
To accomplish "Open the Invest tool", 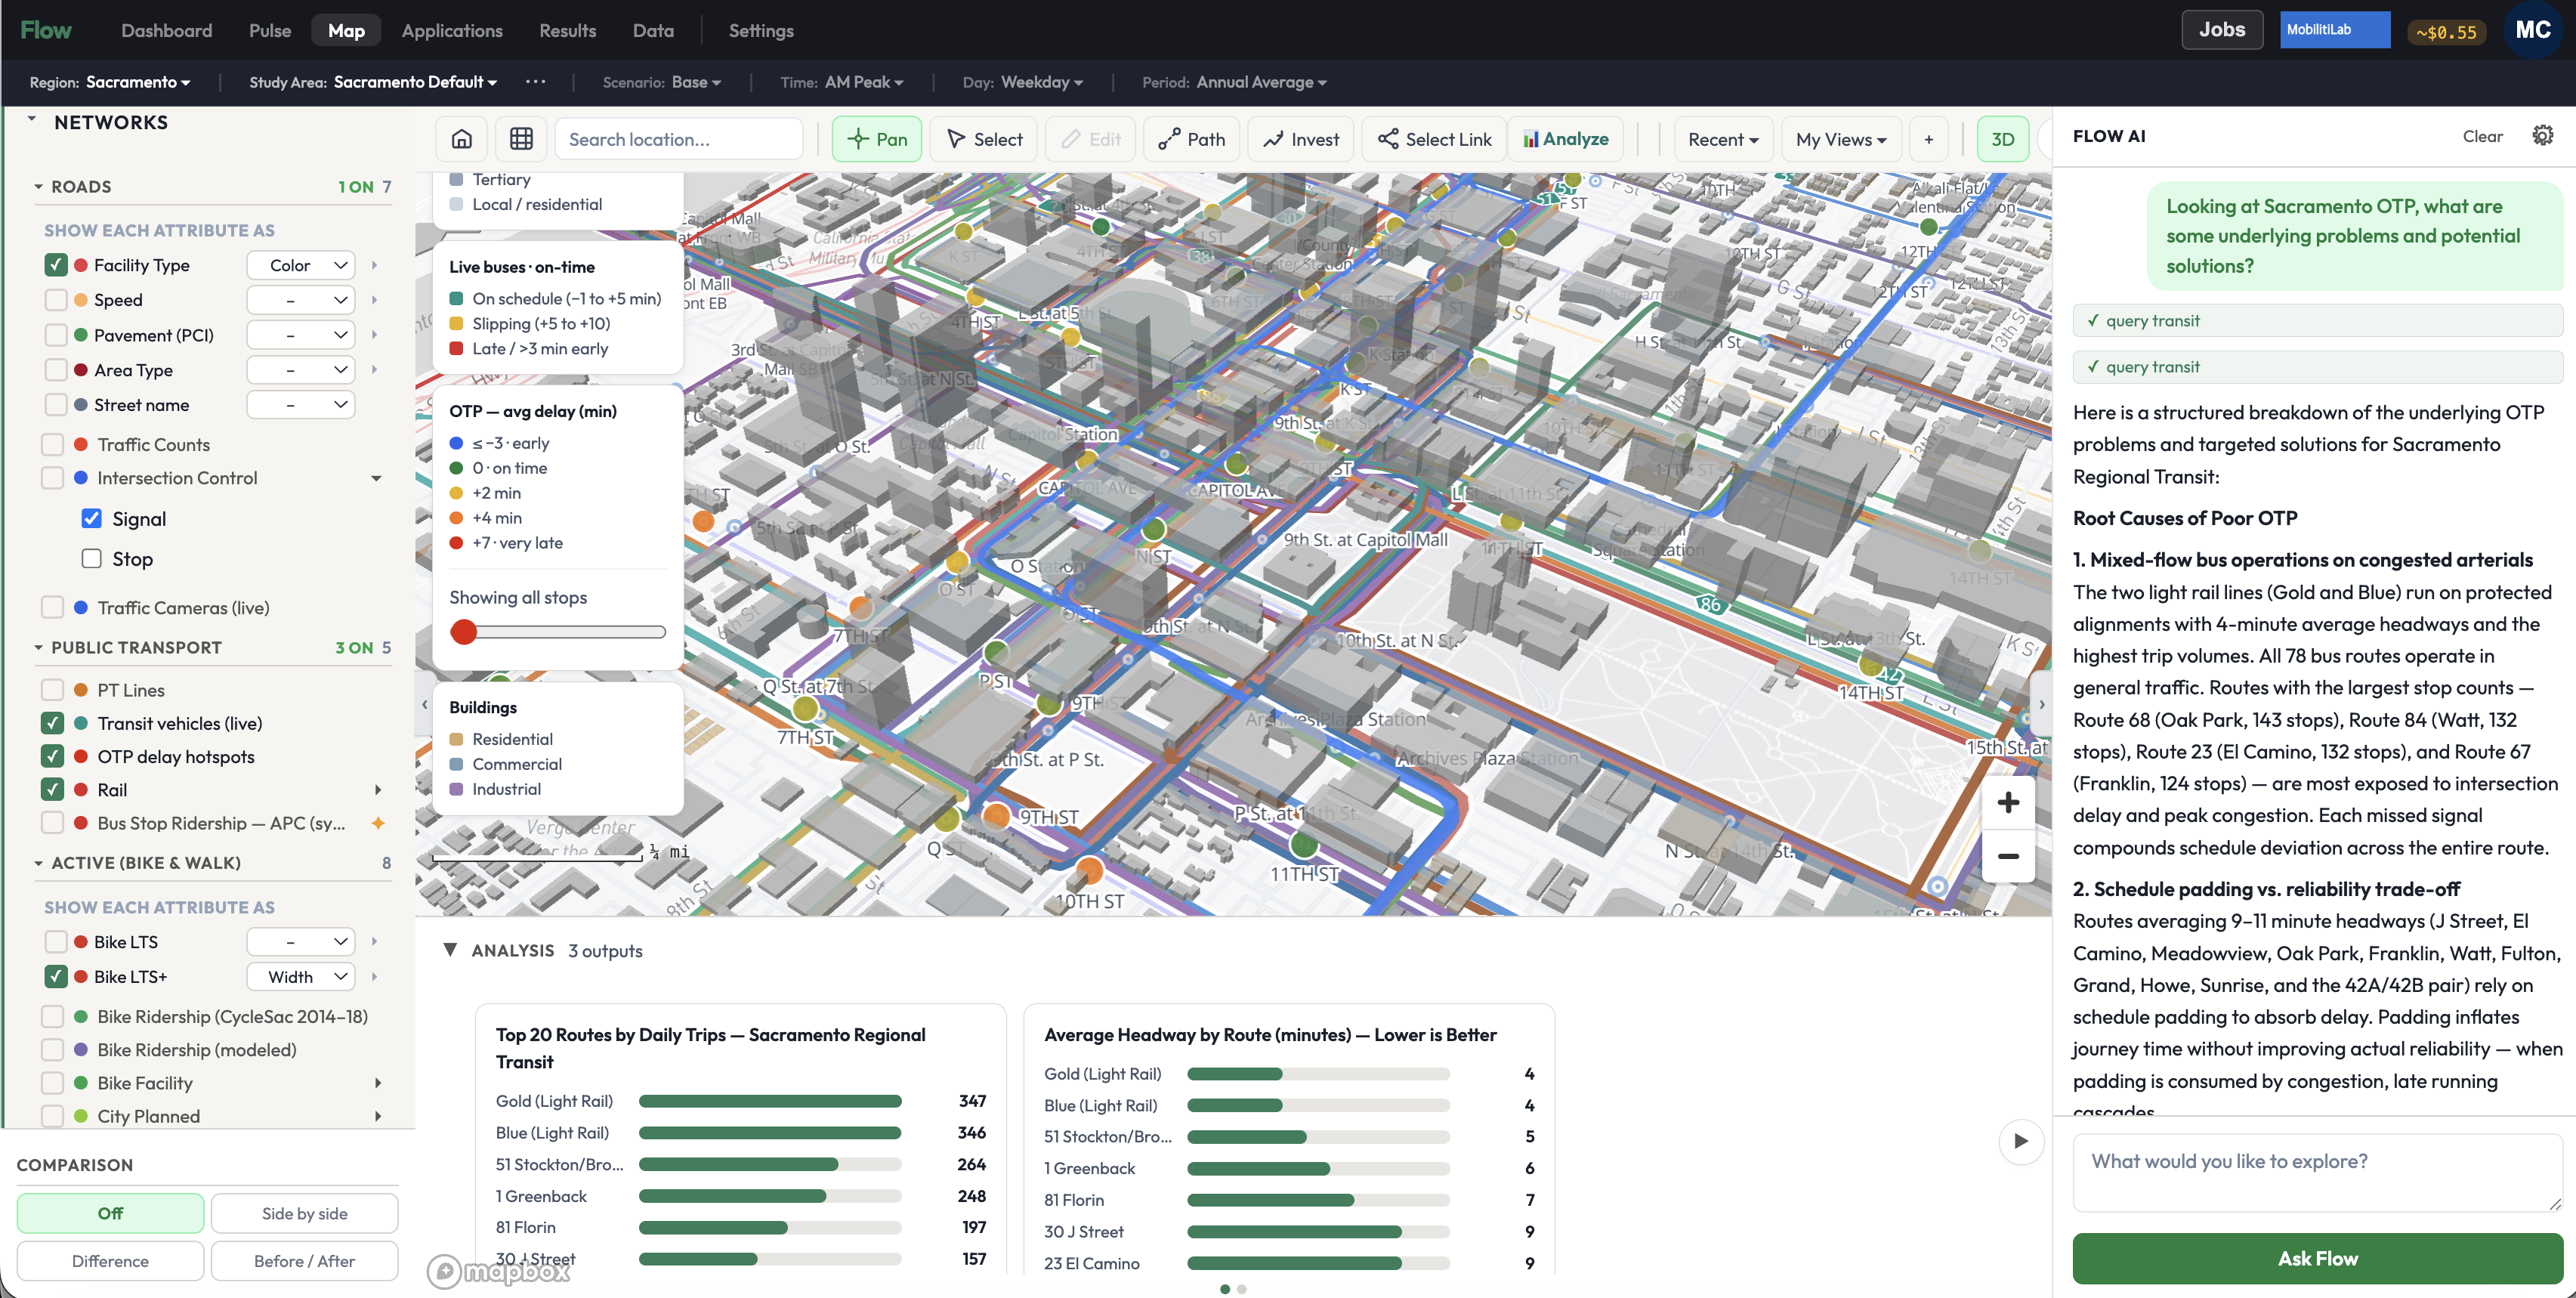I will [1300, 139].
